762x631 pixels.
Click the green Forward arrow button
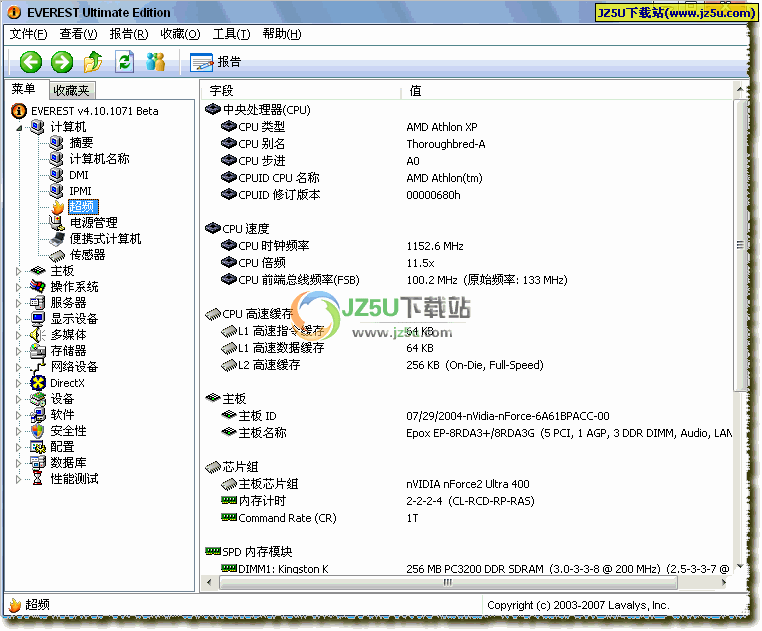pos(62,62)
